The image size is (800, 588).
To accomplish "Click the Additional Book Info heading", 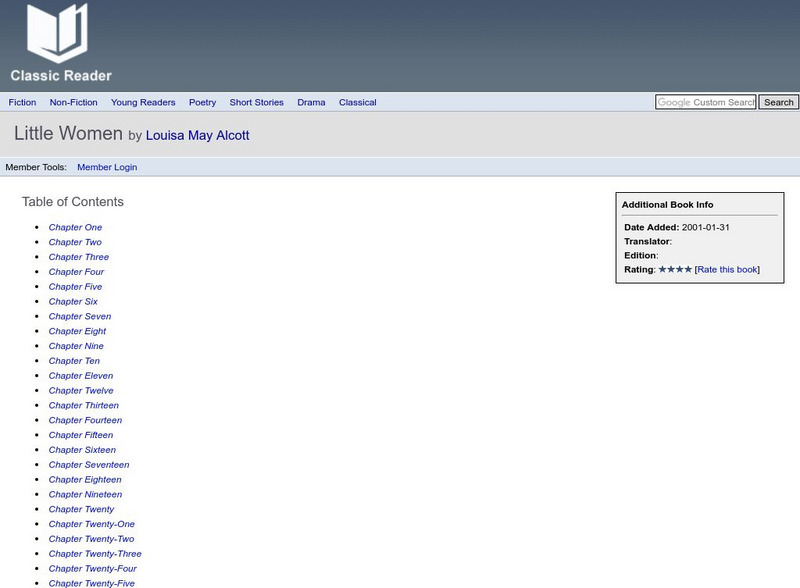I will (667, 205).
